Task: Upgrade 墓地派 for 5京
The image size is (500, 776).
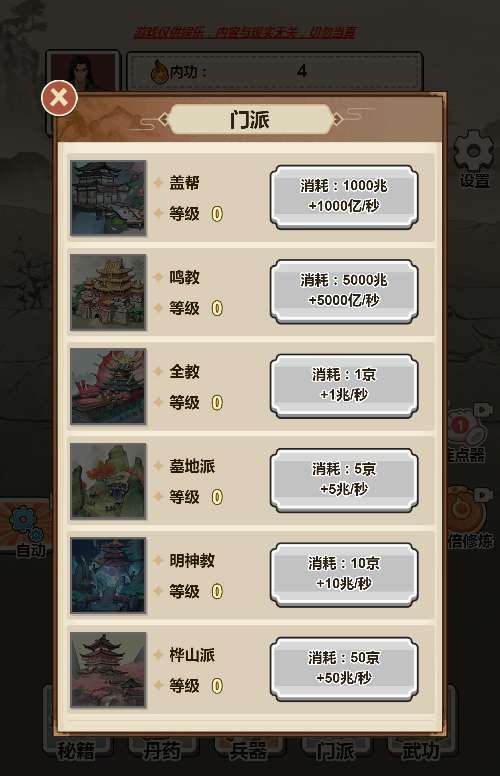Action: (344, 480)
